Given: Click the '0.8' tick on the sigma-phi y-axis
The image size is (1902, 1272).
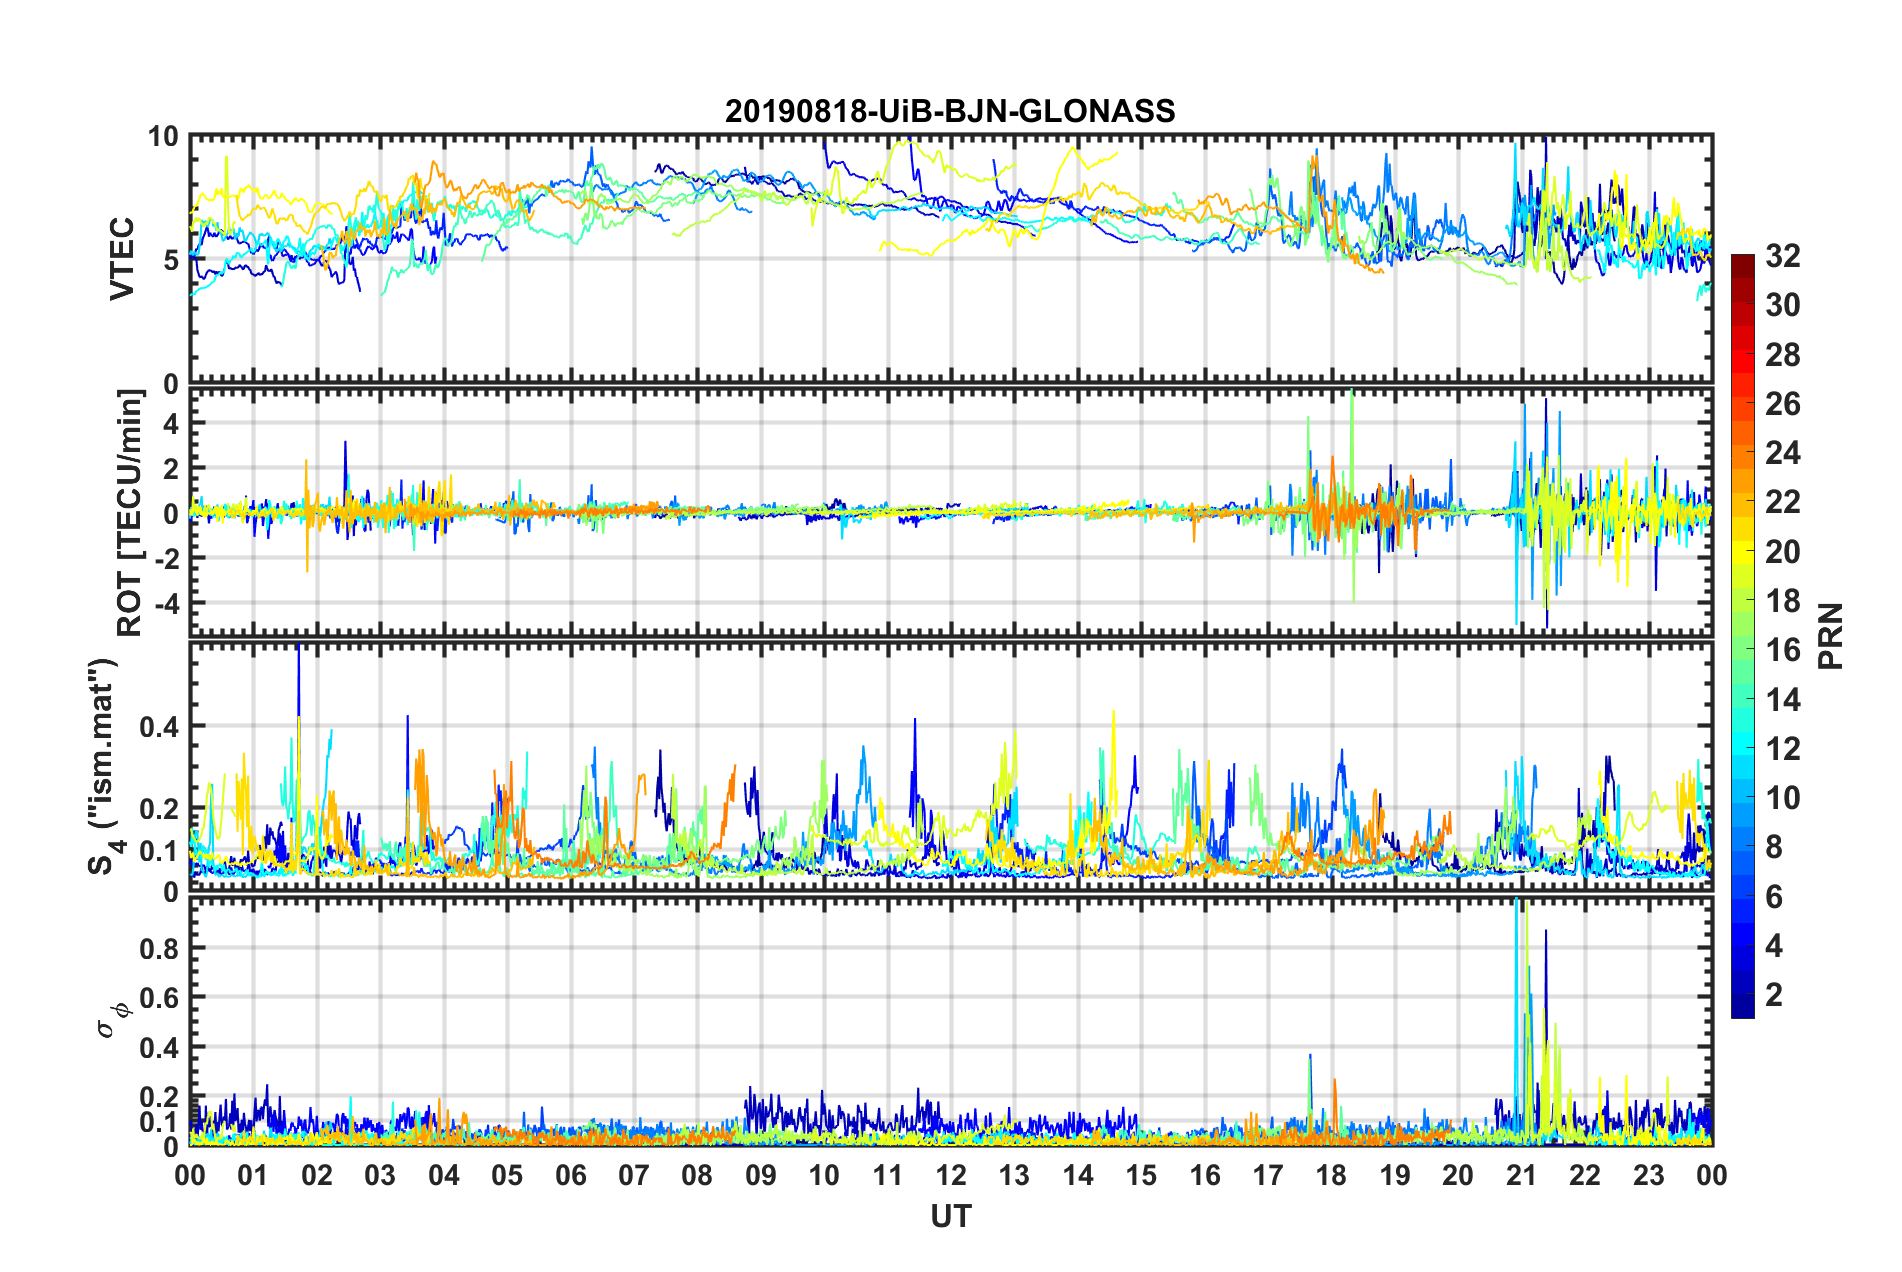Looking at the screenshot, I should tap(160, 948).
